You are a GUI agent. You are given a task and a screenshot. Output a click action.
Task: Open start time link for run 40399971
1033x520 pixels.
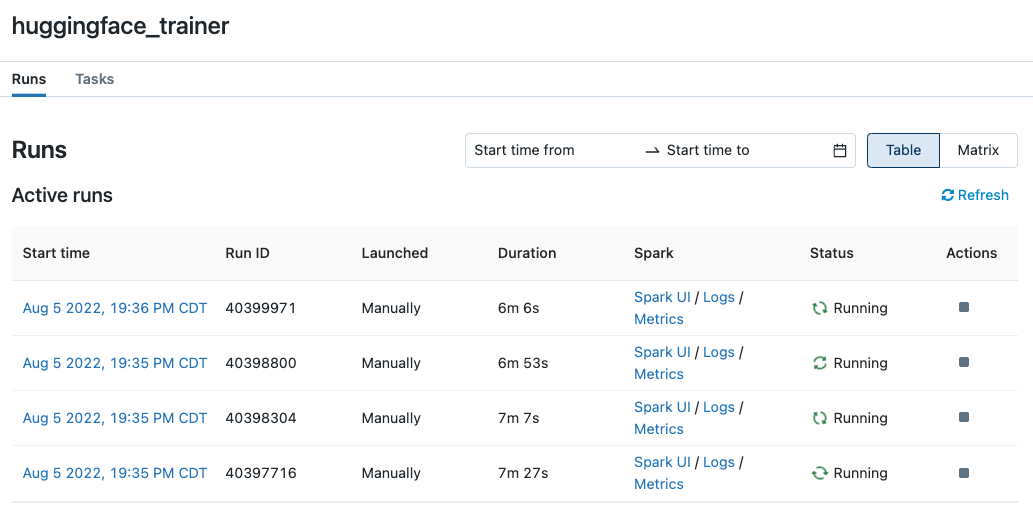(115, 308)
